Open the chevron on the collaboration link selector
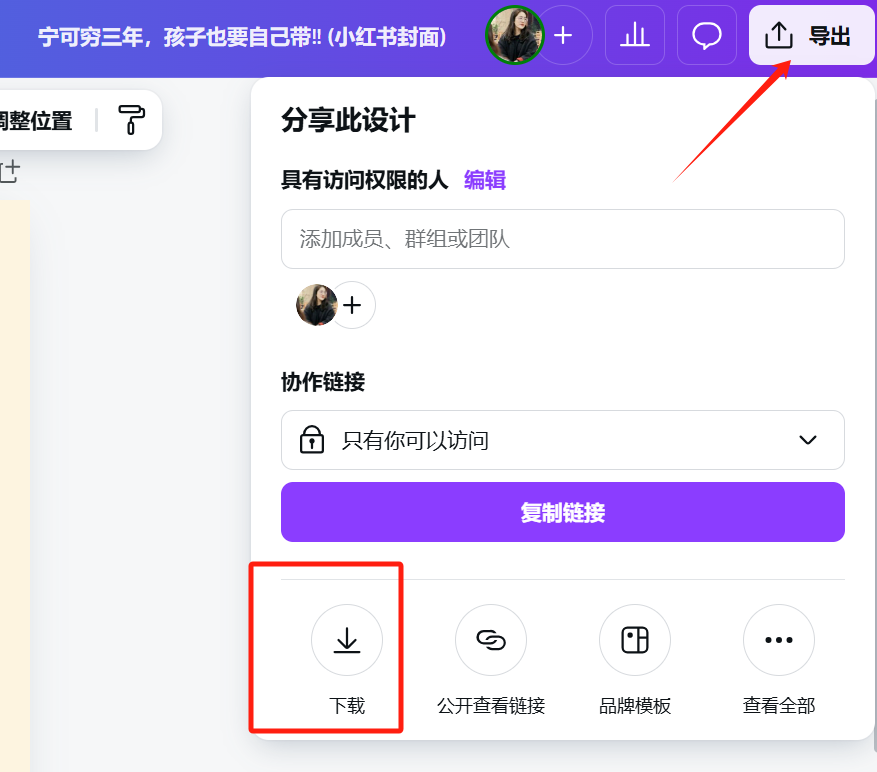877x772 pixels. tap(810, 439)
